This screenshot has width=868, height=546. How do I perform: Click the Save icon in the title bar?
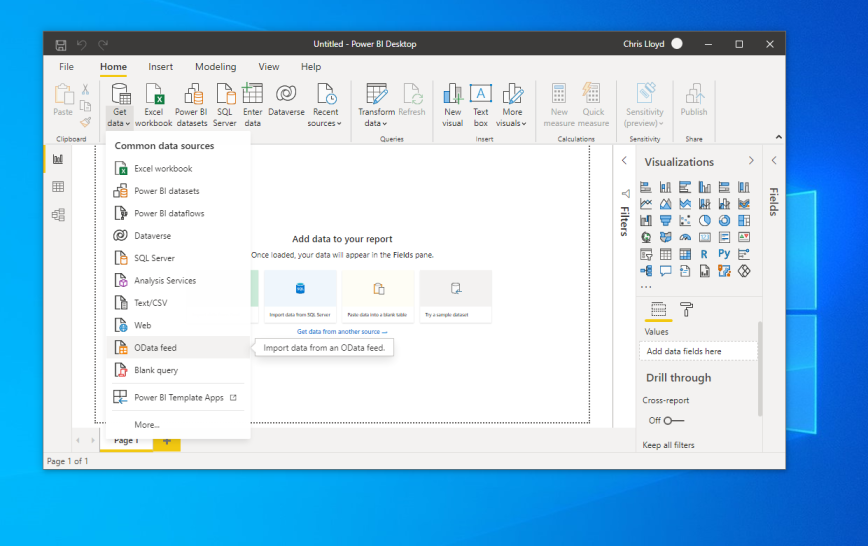[61, 44]
